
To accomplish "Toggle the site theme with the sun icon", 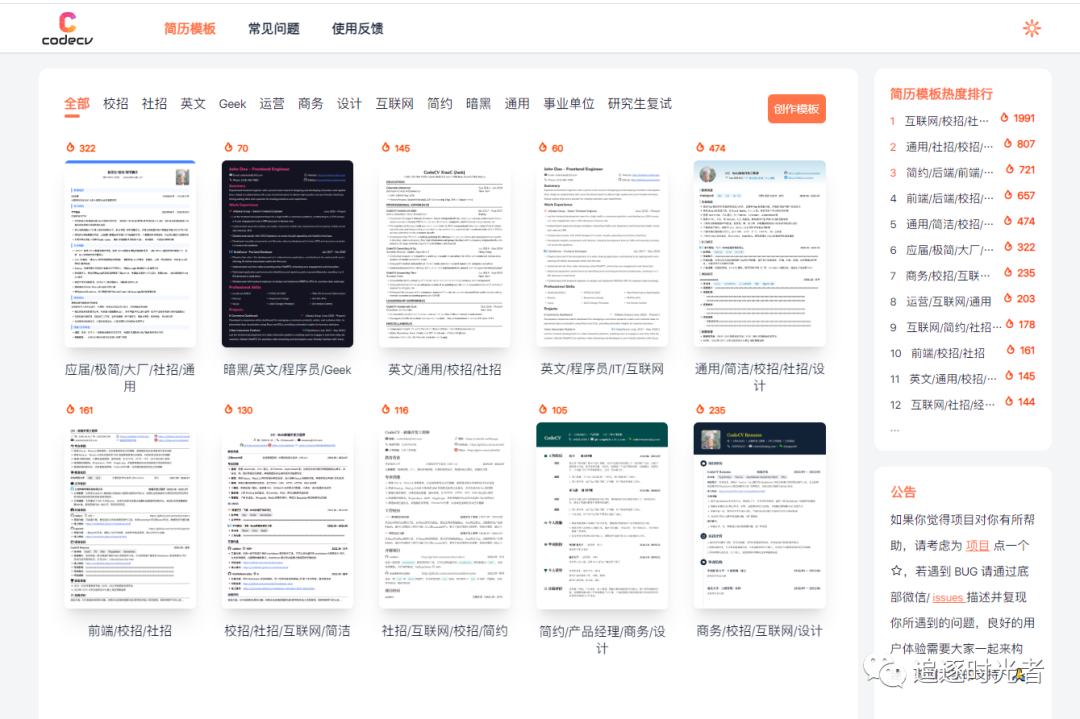I will pos(1031,28).
